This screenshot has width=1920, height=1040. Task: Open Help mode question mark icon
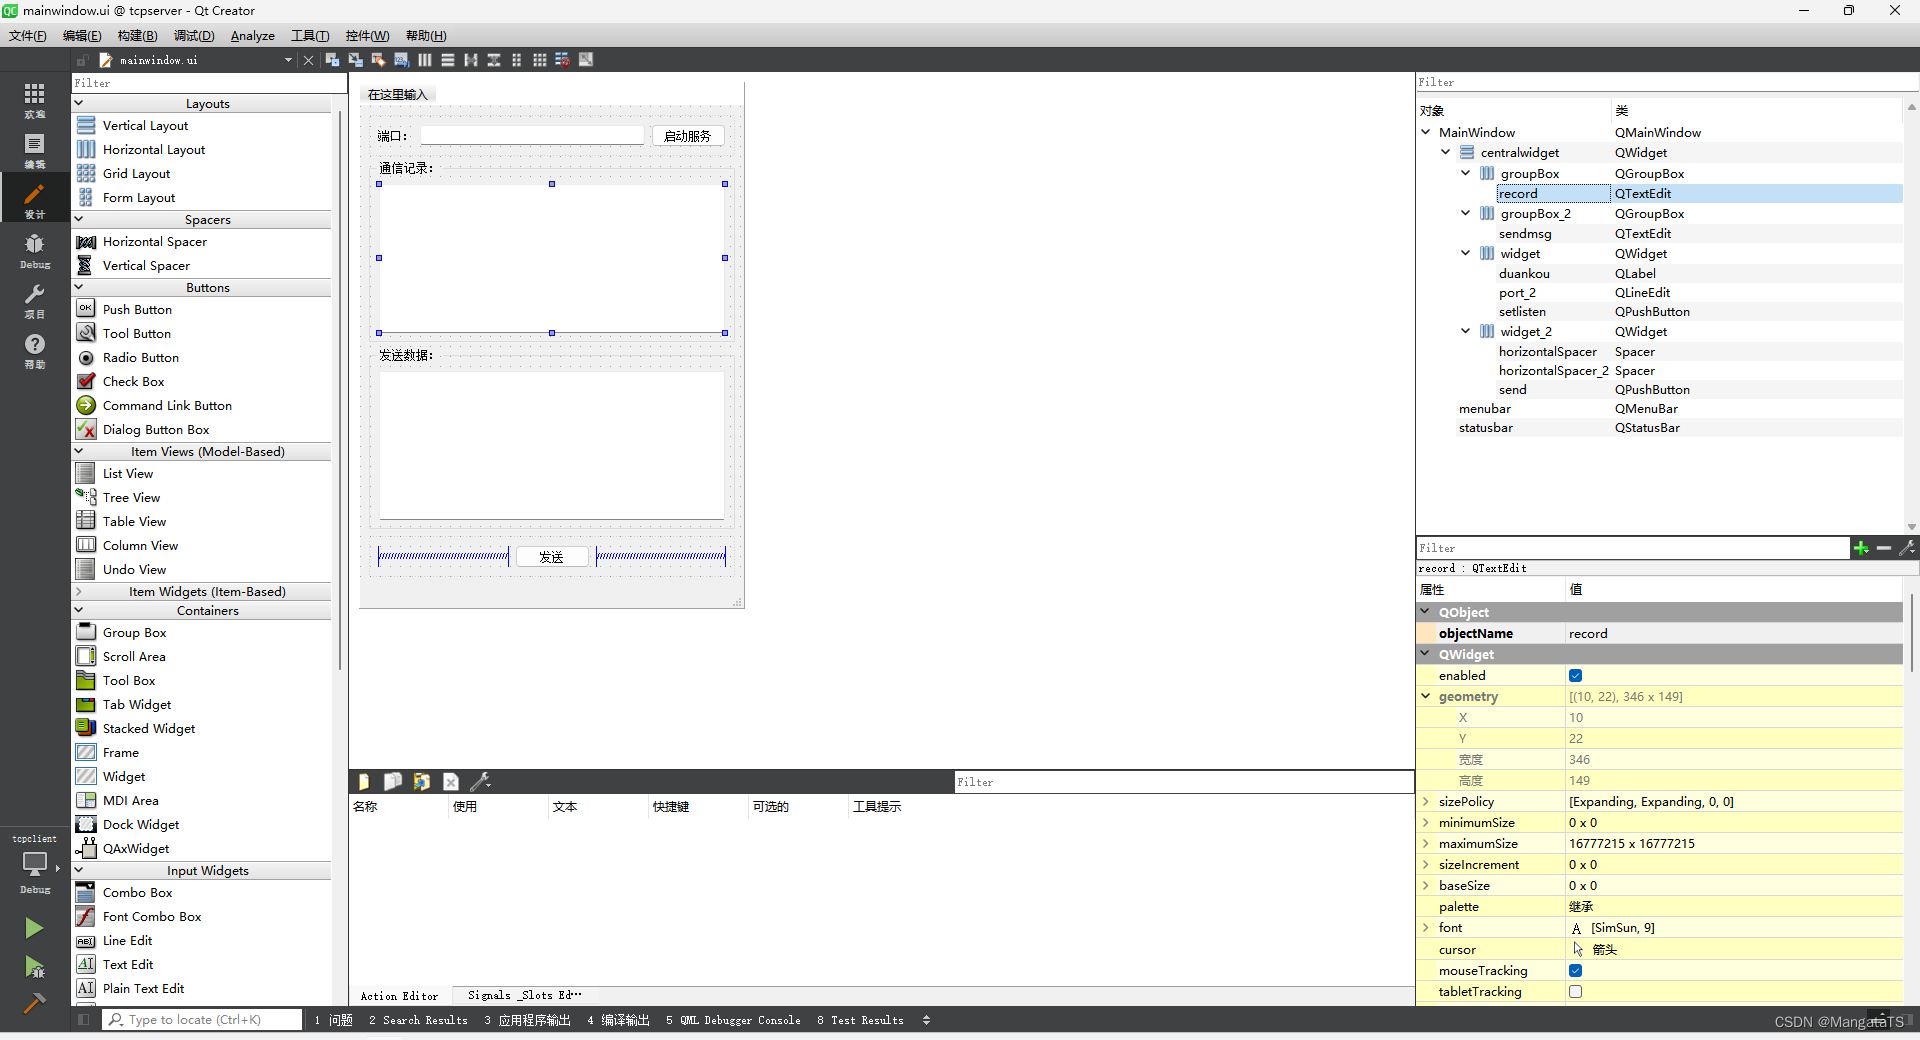coord(35,350)
